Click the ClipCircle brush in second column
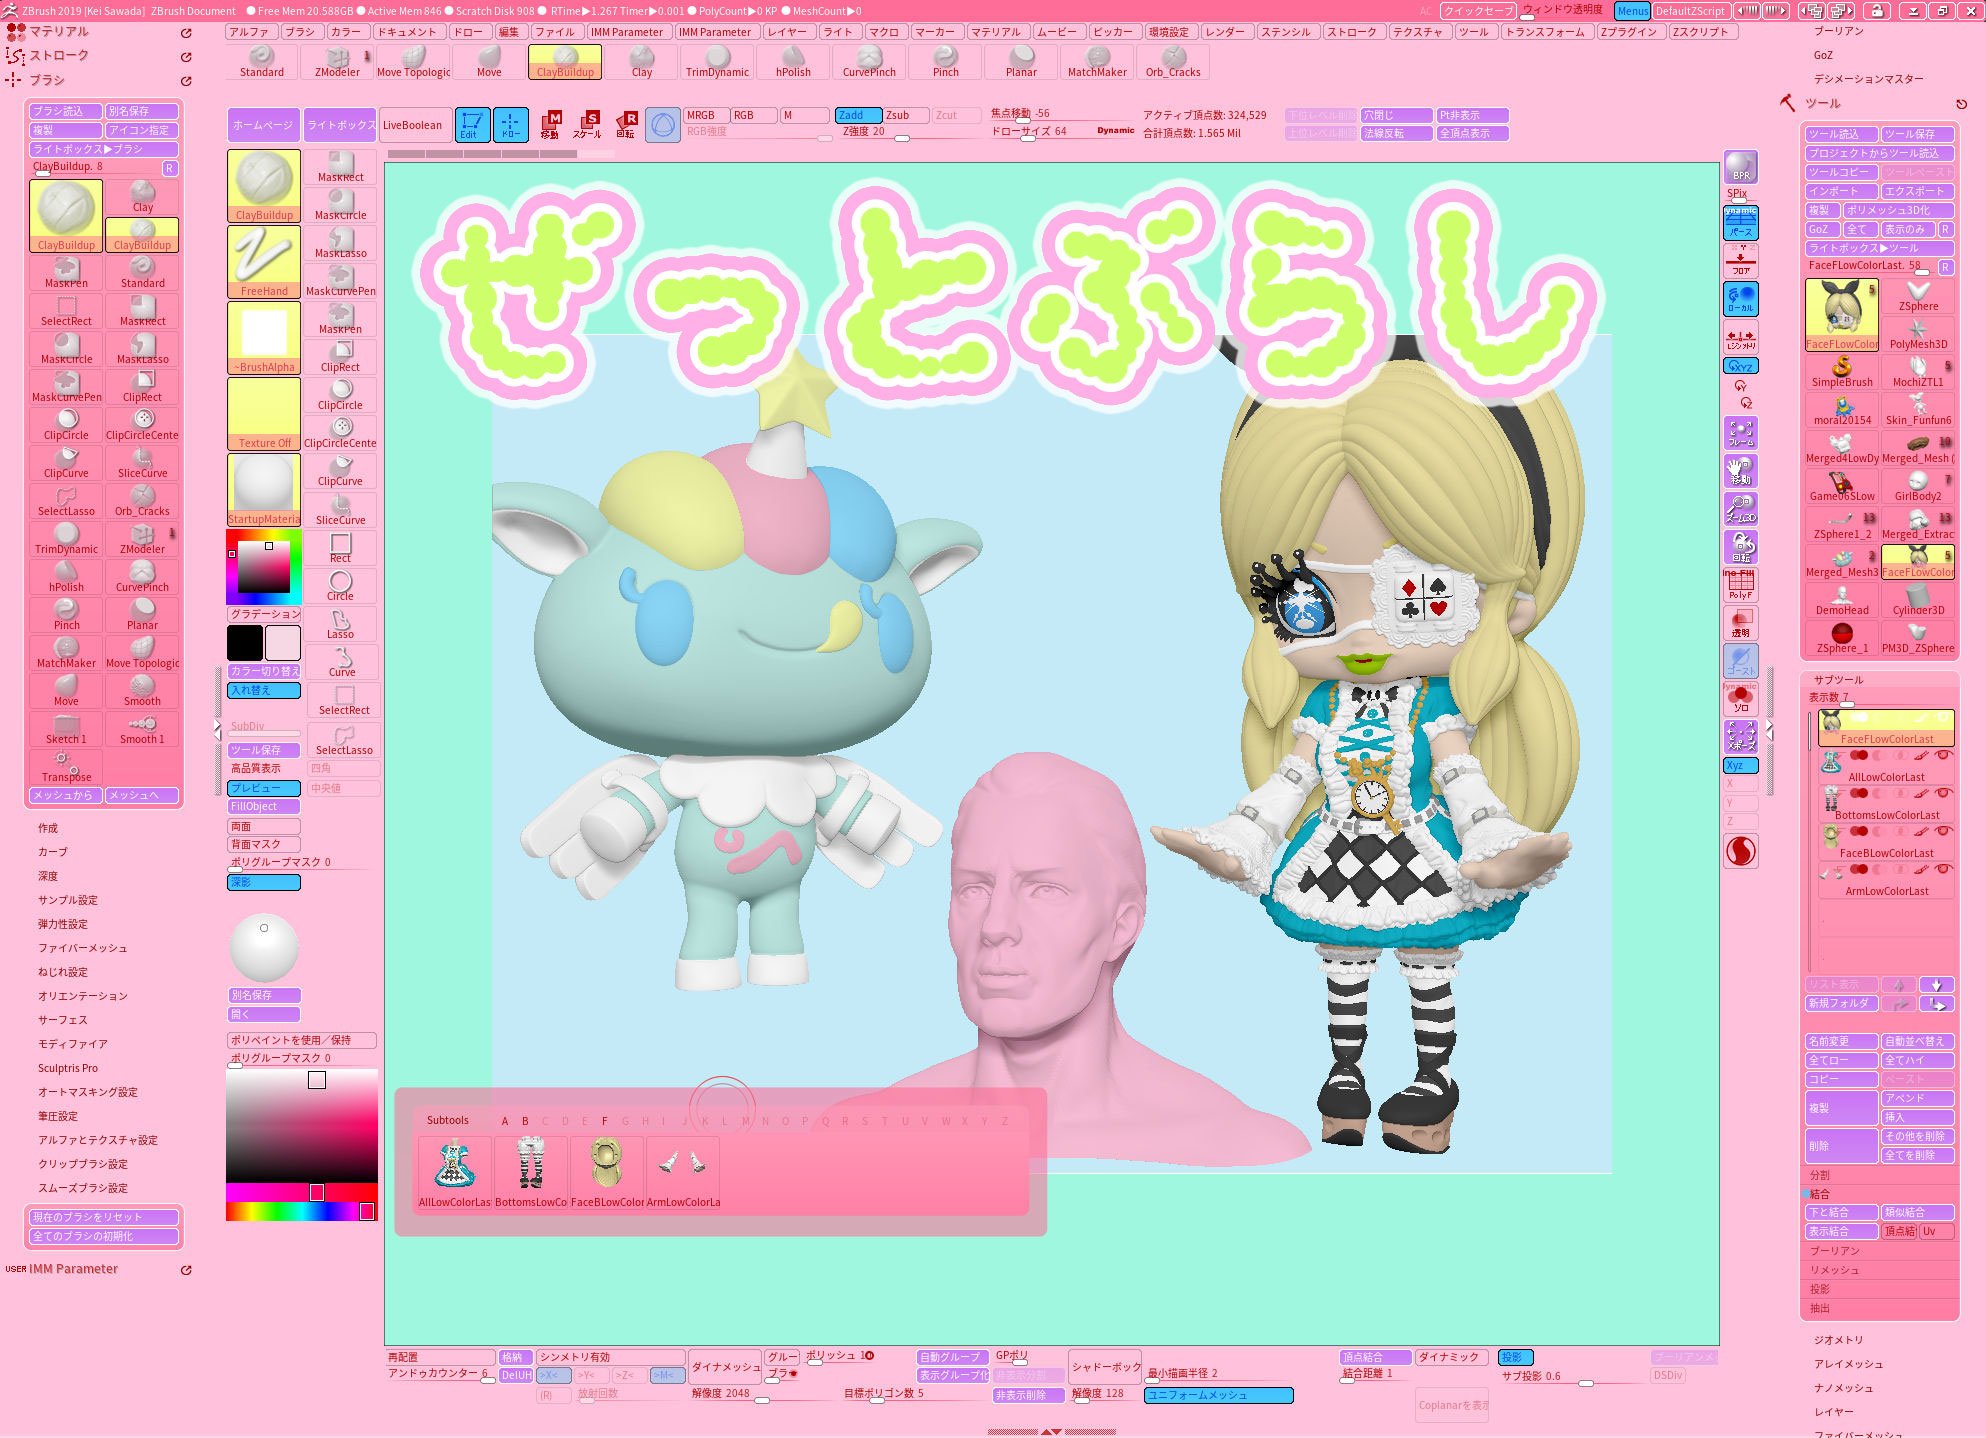This screenshot has width=1986, height=1438. click(340, 395)
